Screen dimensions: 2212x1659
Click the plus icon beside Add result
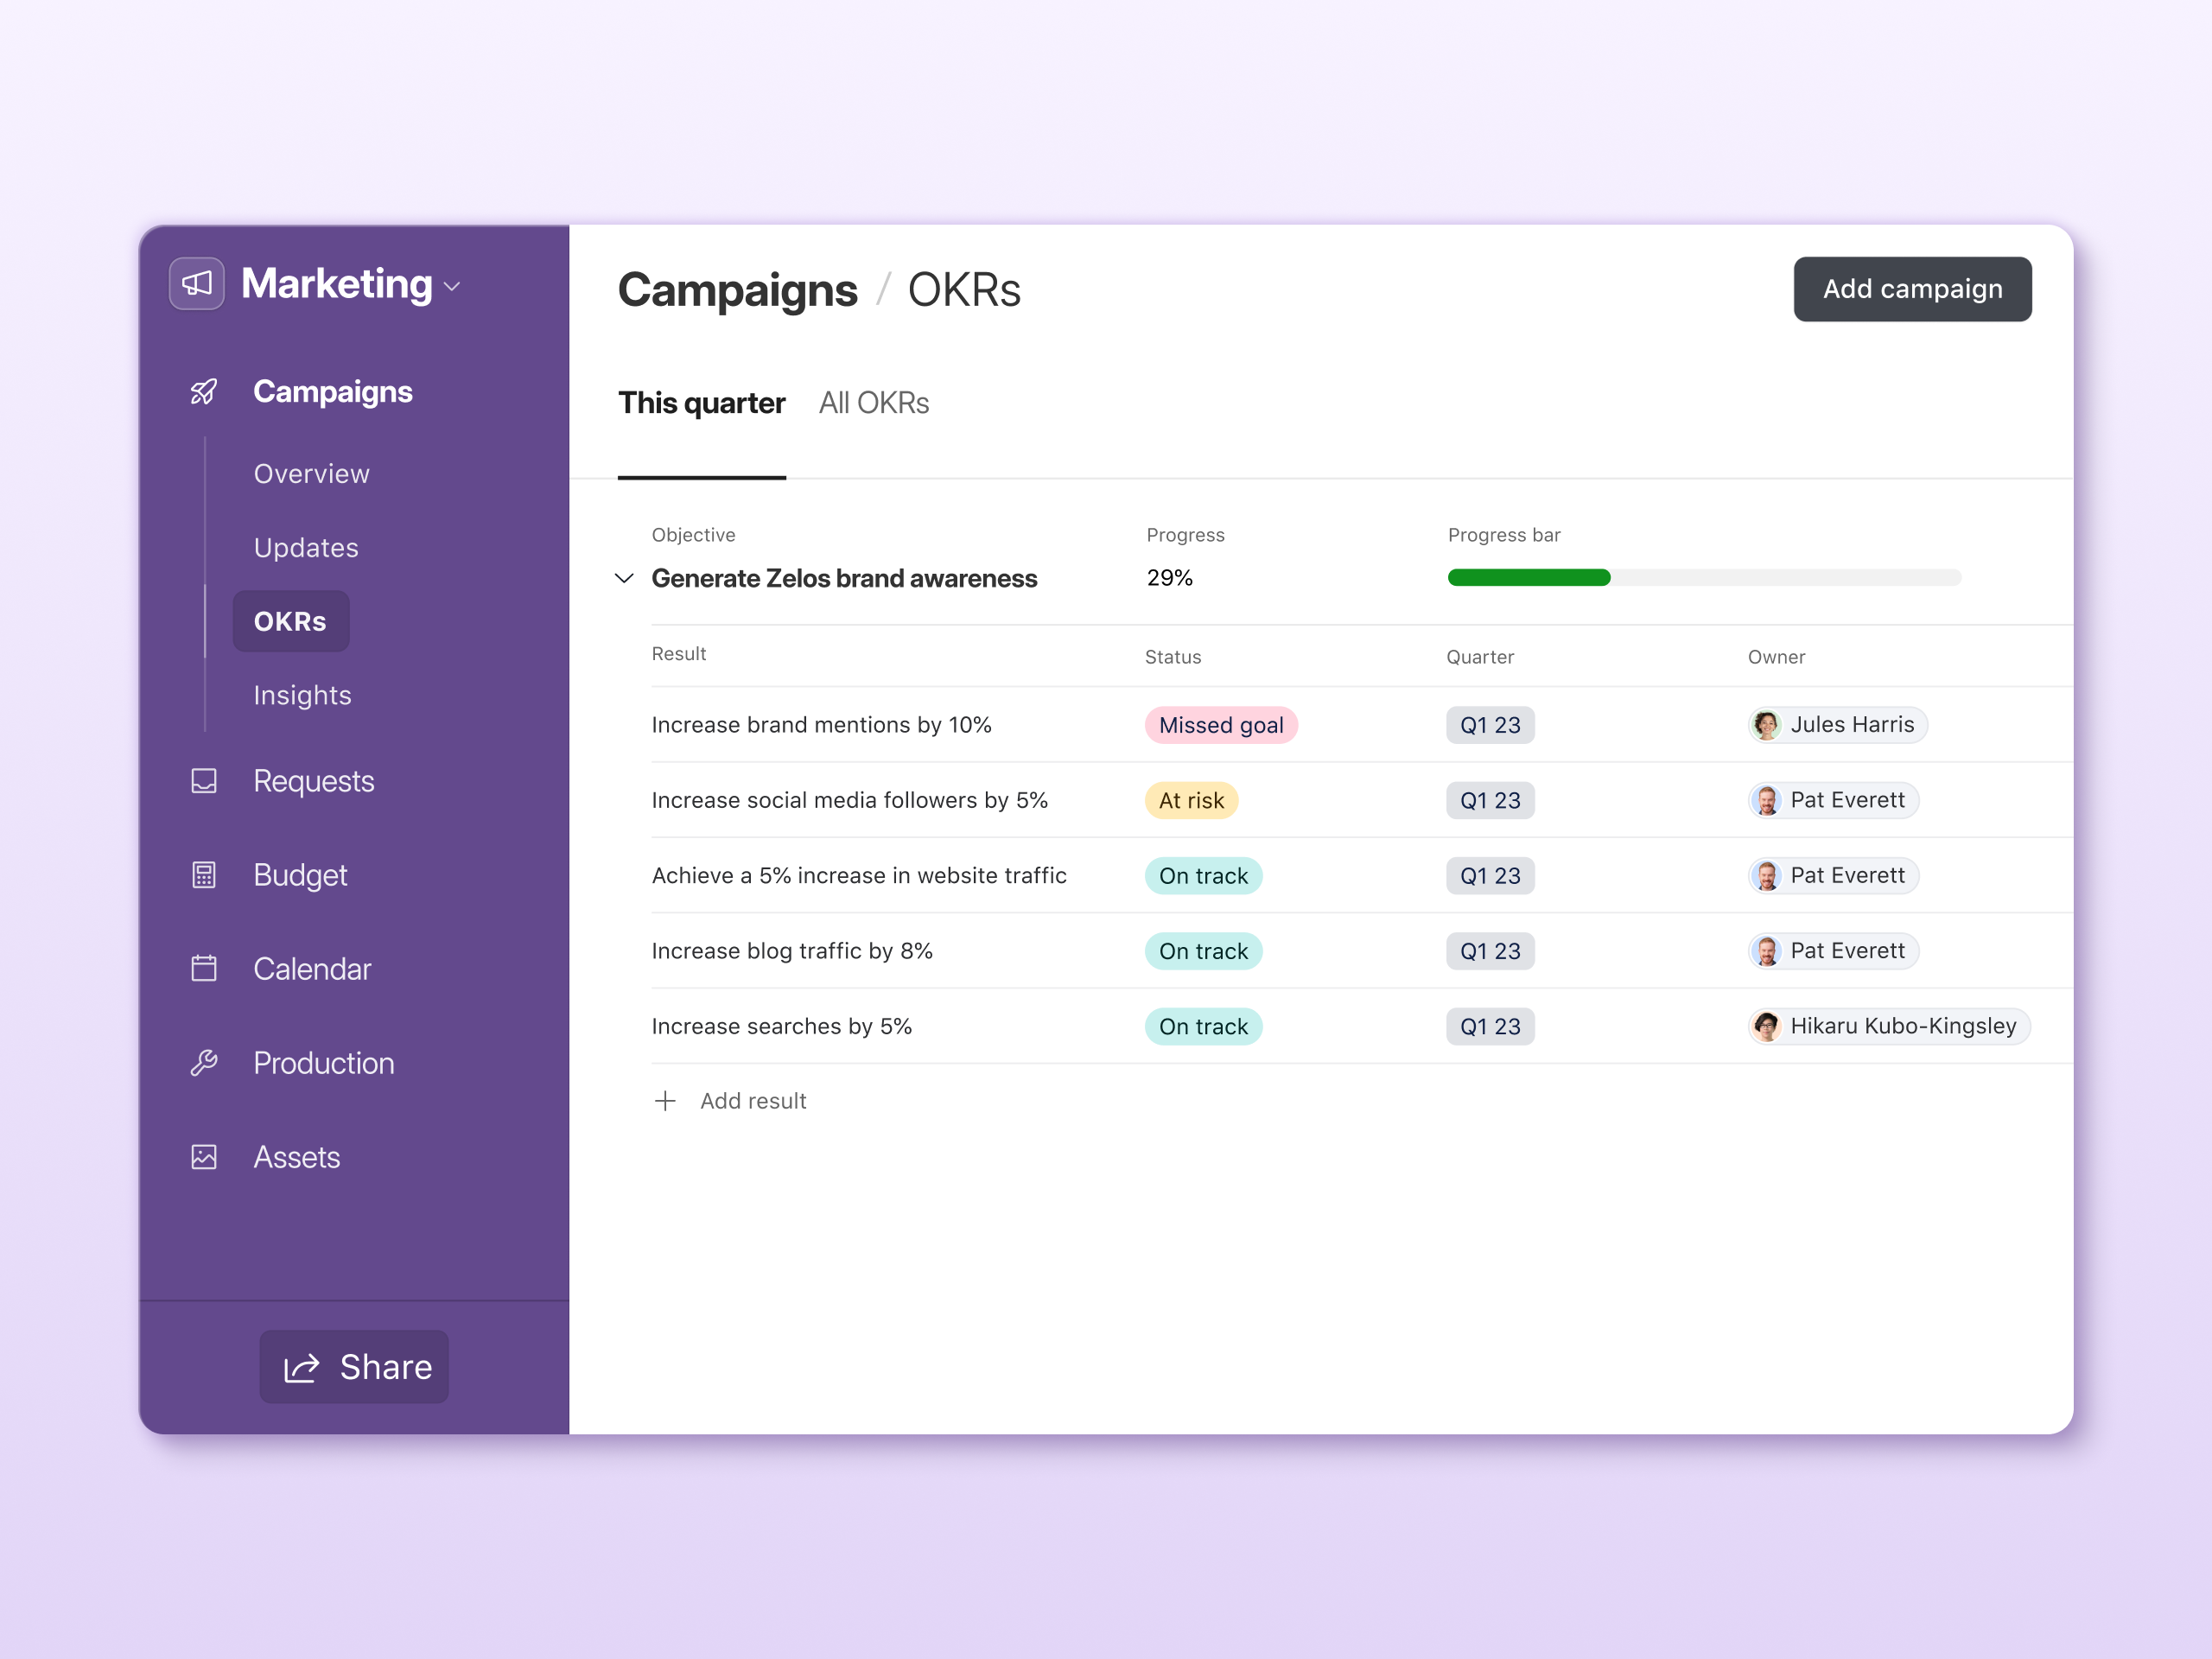click(x=665, y=1101)
